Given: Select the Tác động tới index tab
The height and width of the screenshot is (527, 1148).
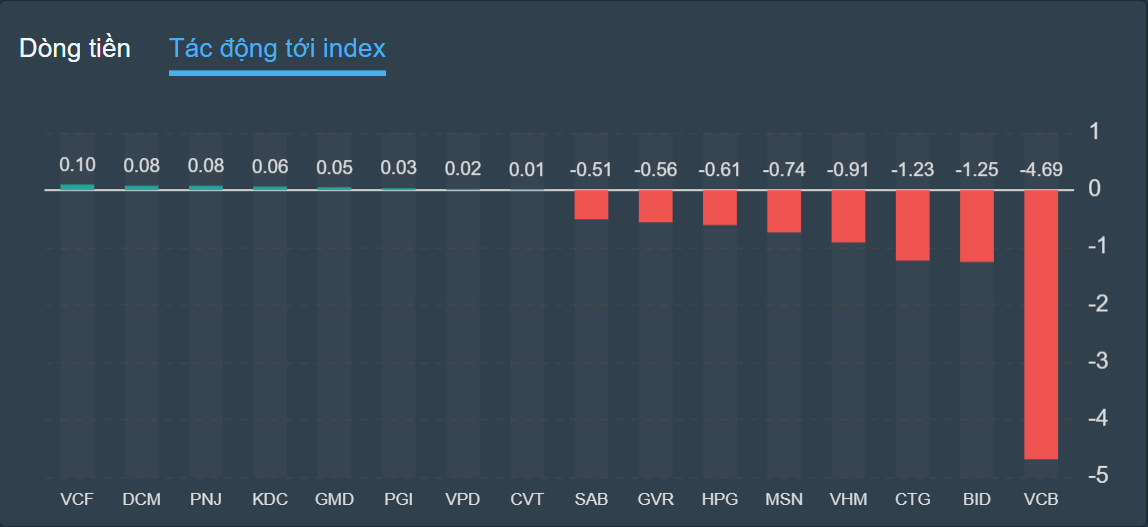Looking at the screenshot, I should pyautogui.click(x=277, y=48).
